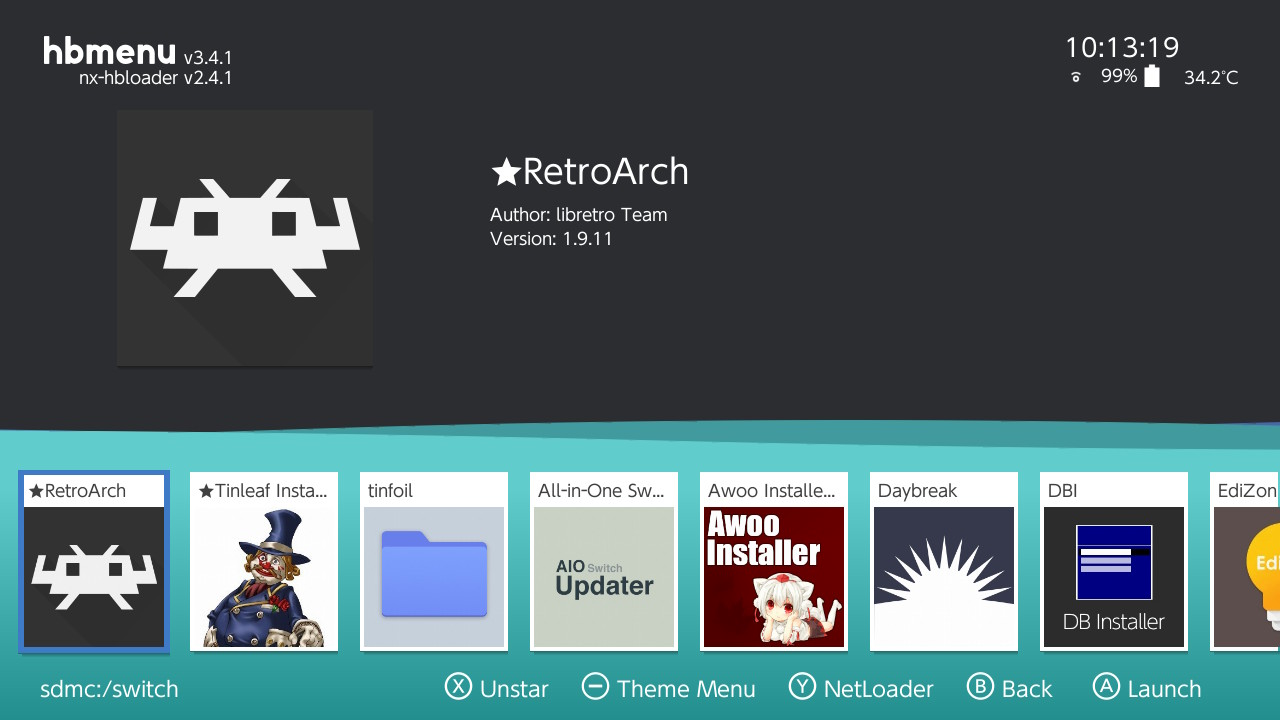
Task: Click the hbmenu v3.4.1 version text
Action: tap(208, 58)
